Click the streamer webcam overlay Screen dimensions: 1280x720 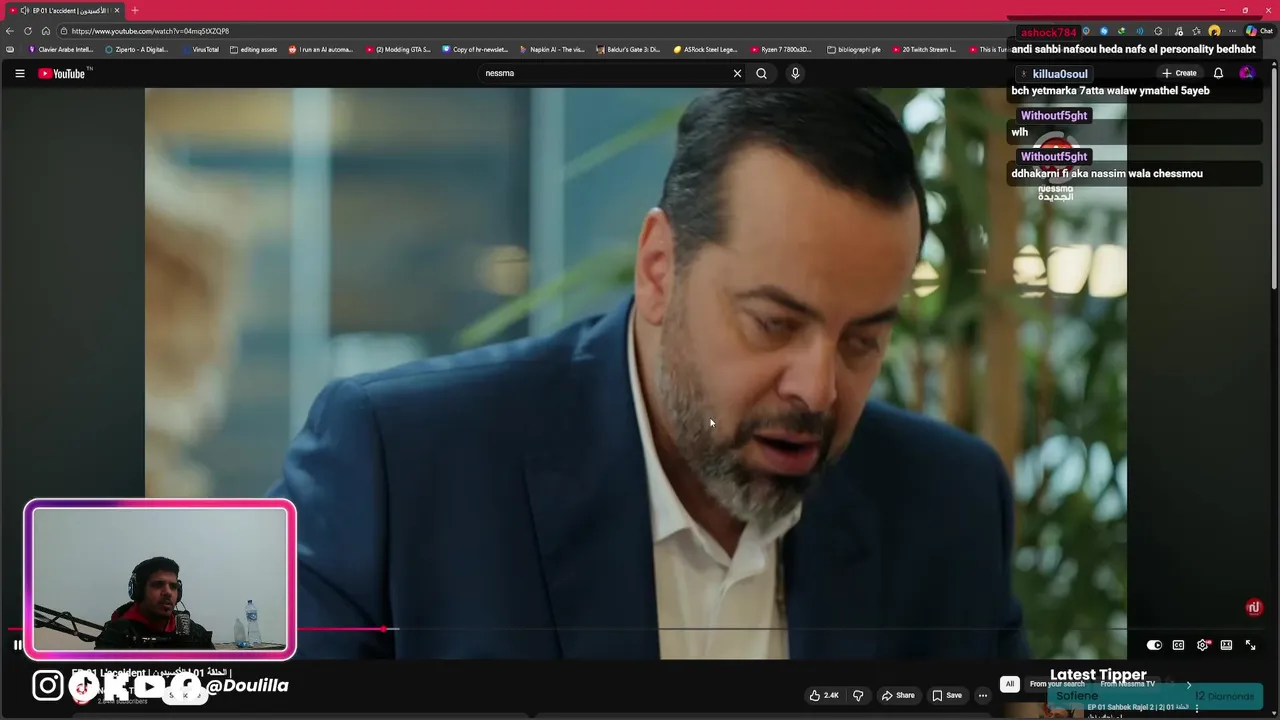(x=160, y=579)
